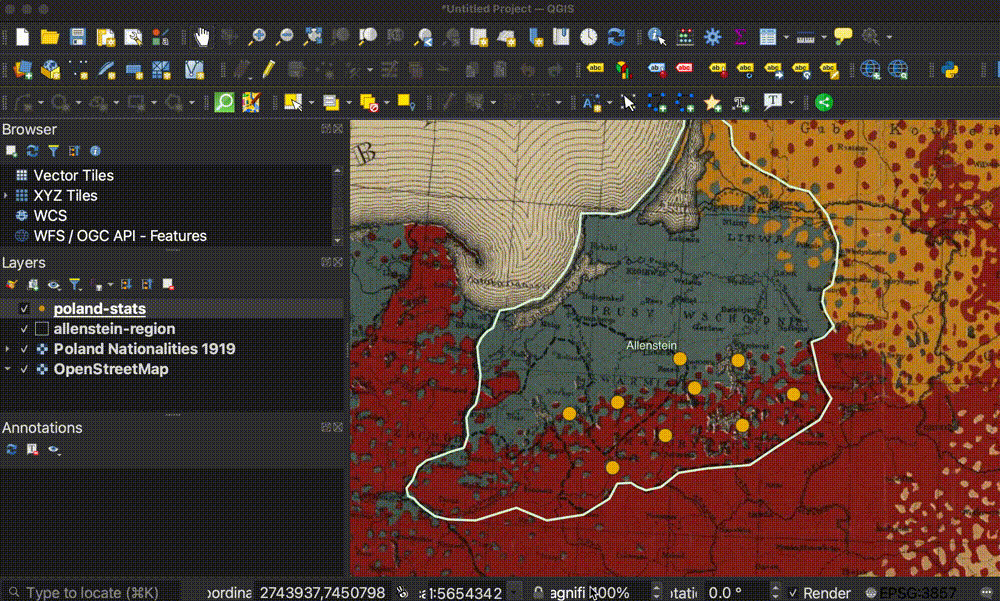Select the Vector Tiles browser item
Viewport: 1000px width, 601px height.
(x=73, y=175)
